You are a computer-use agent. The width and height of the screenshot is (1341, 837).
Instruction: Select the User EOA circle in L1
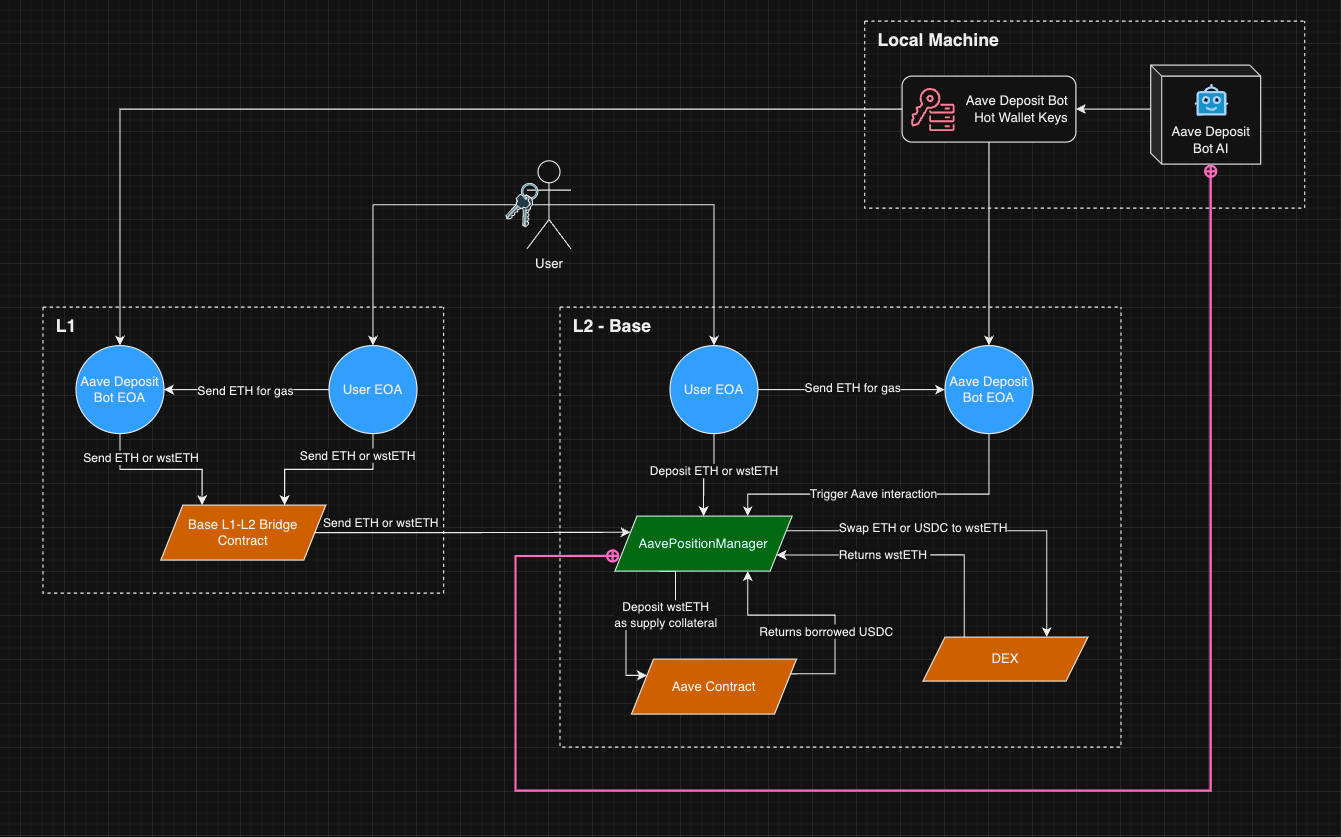coord(373,390)
